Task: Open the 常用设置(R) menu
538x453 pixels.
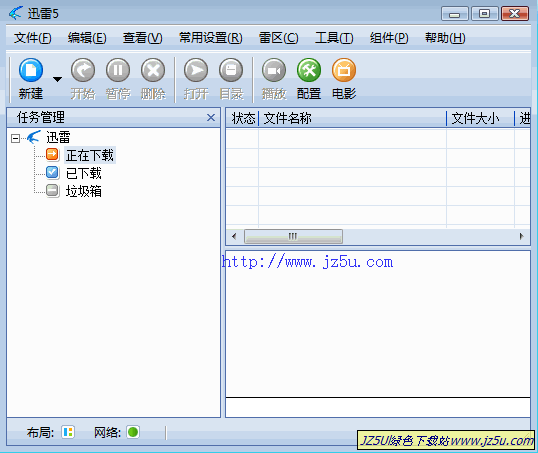Action: (x=211, y=38)
